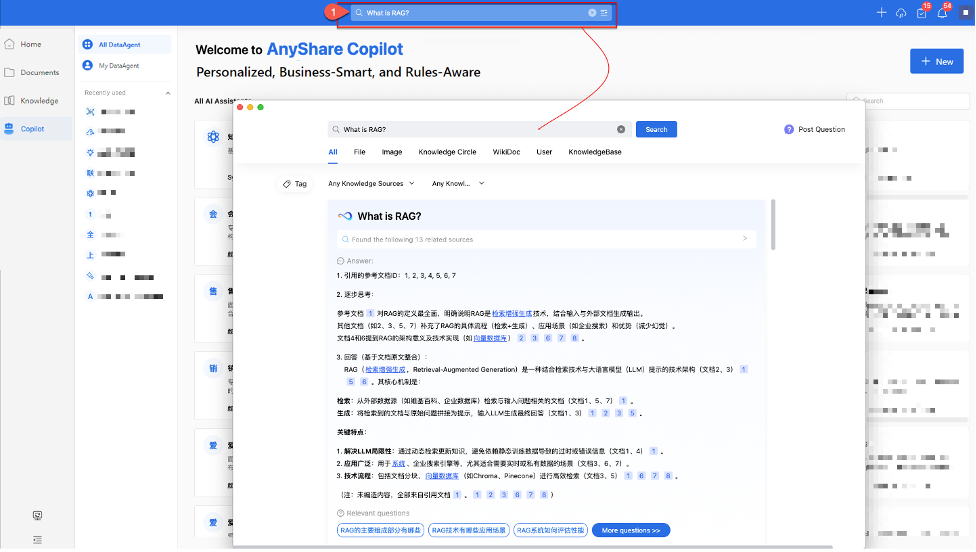Click the plus icon in top header
This screenshot has height=552, width=976.
point(881,13)
